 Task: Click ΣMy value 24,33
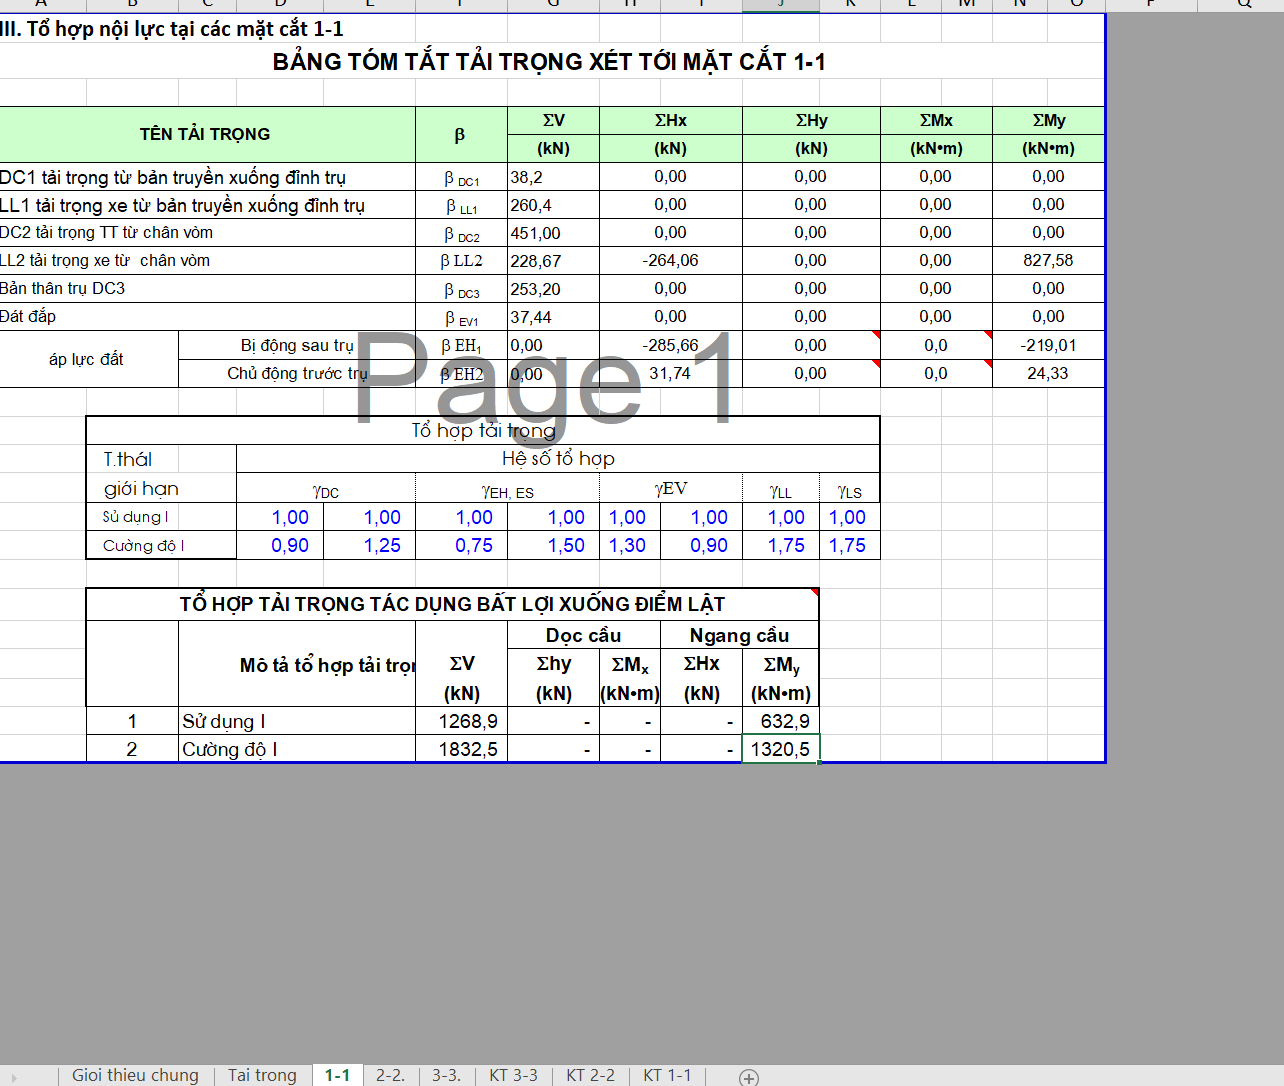point(1048,373)
